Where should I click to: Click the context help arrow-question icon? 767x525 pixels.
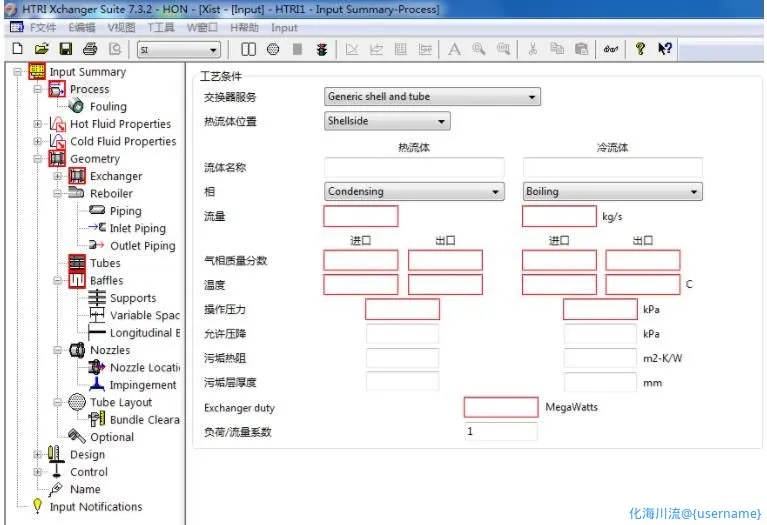(x=665, y=49)
